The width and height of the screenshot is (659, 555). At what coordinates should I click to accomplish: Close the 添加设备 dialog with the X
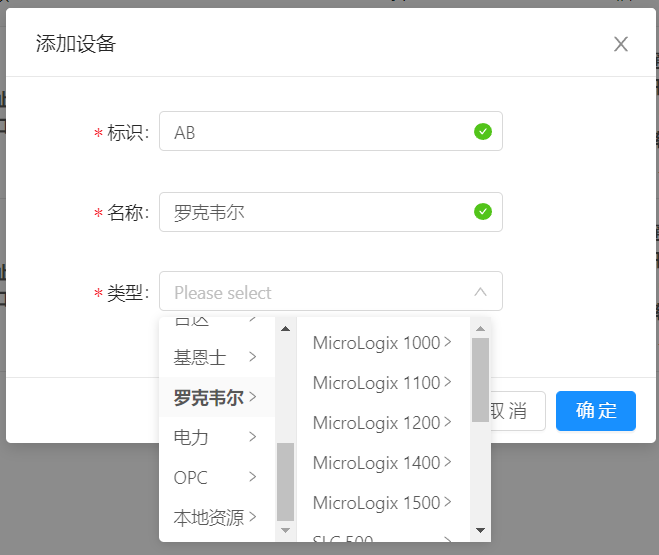coord(621,44)
